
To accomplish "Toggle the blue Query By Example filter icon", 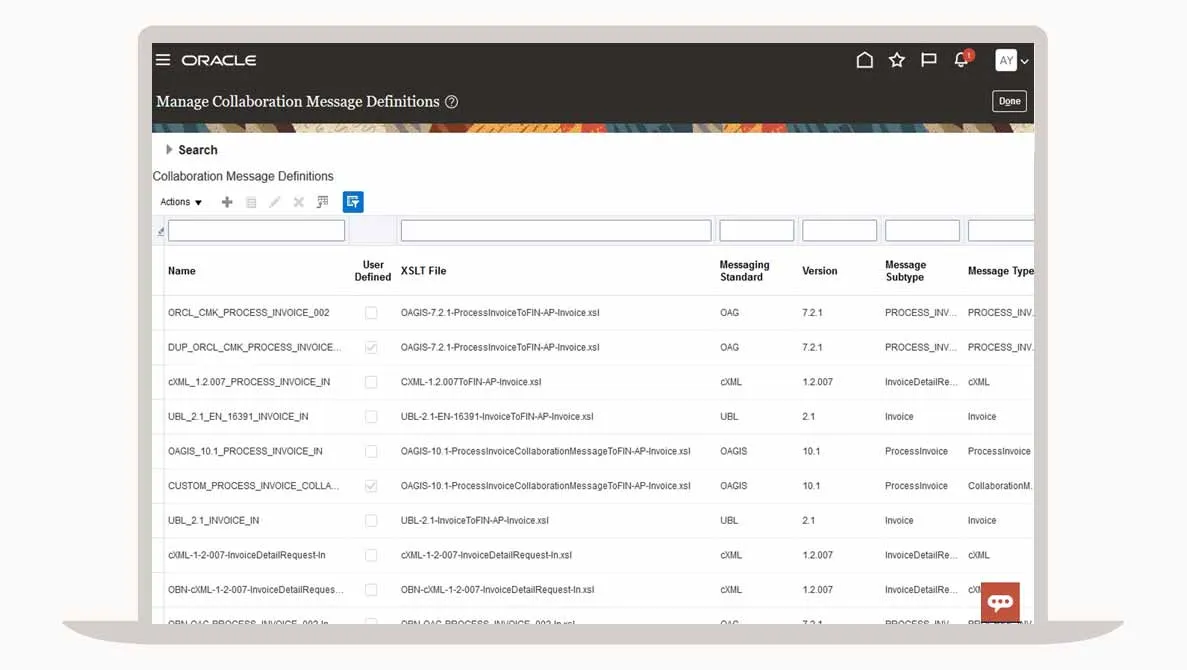I will point(352,202).
